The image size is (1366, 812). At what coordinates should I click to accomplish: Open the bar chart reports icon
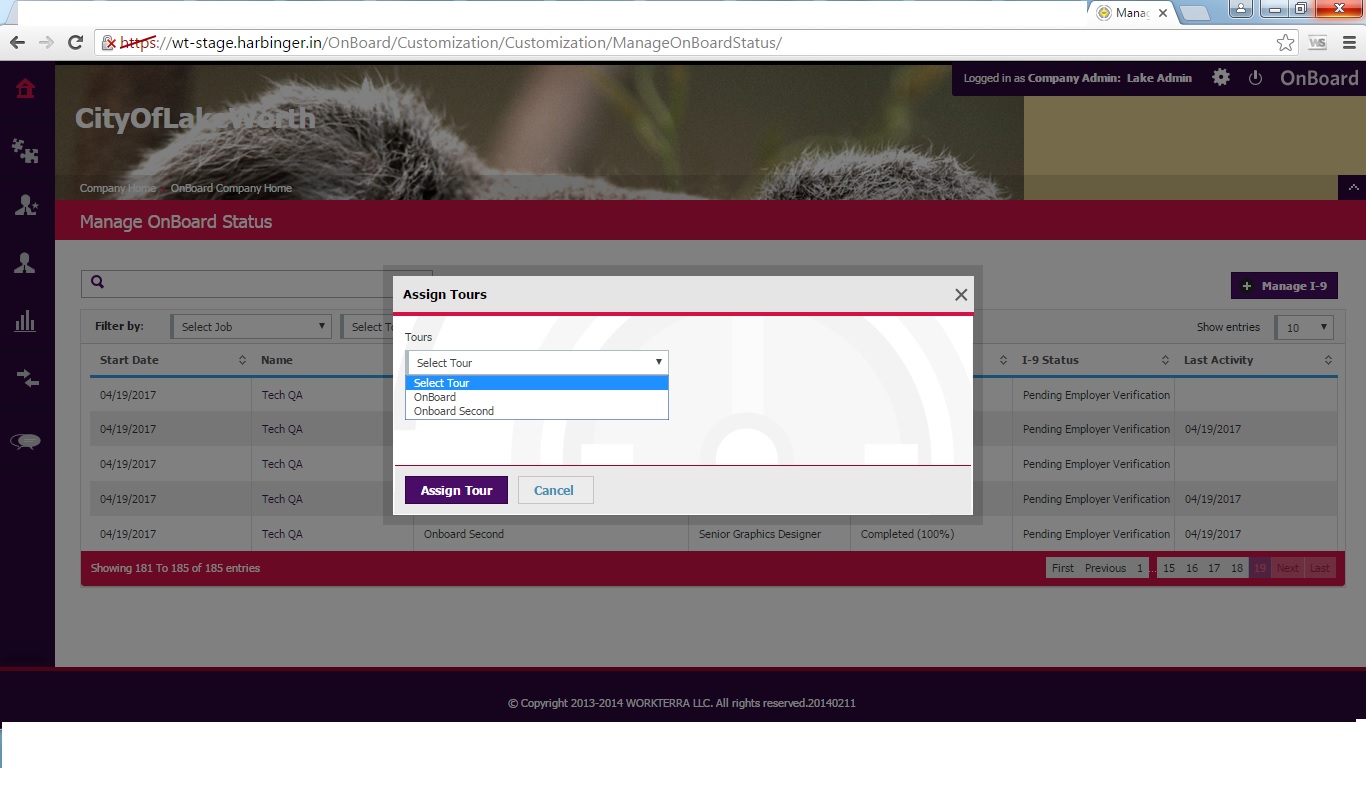25,321
